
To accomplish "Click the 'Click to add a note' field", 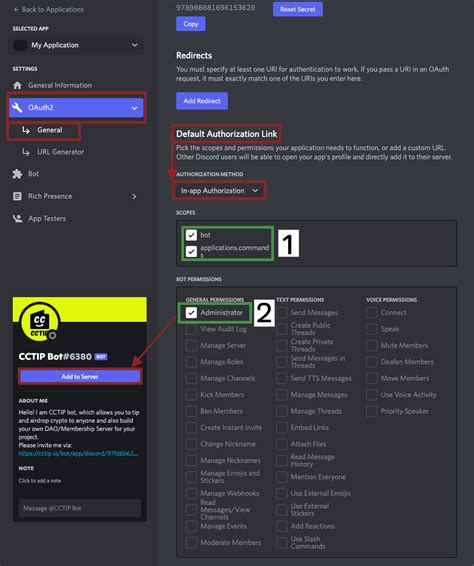I will point(40,481).
